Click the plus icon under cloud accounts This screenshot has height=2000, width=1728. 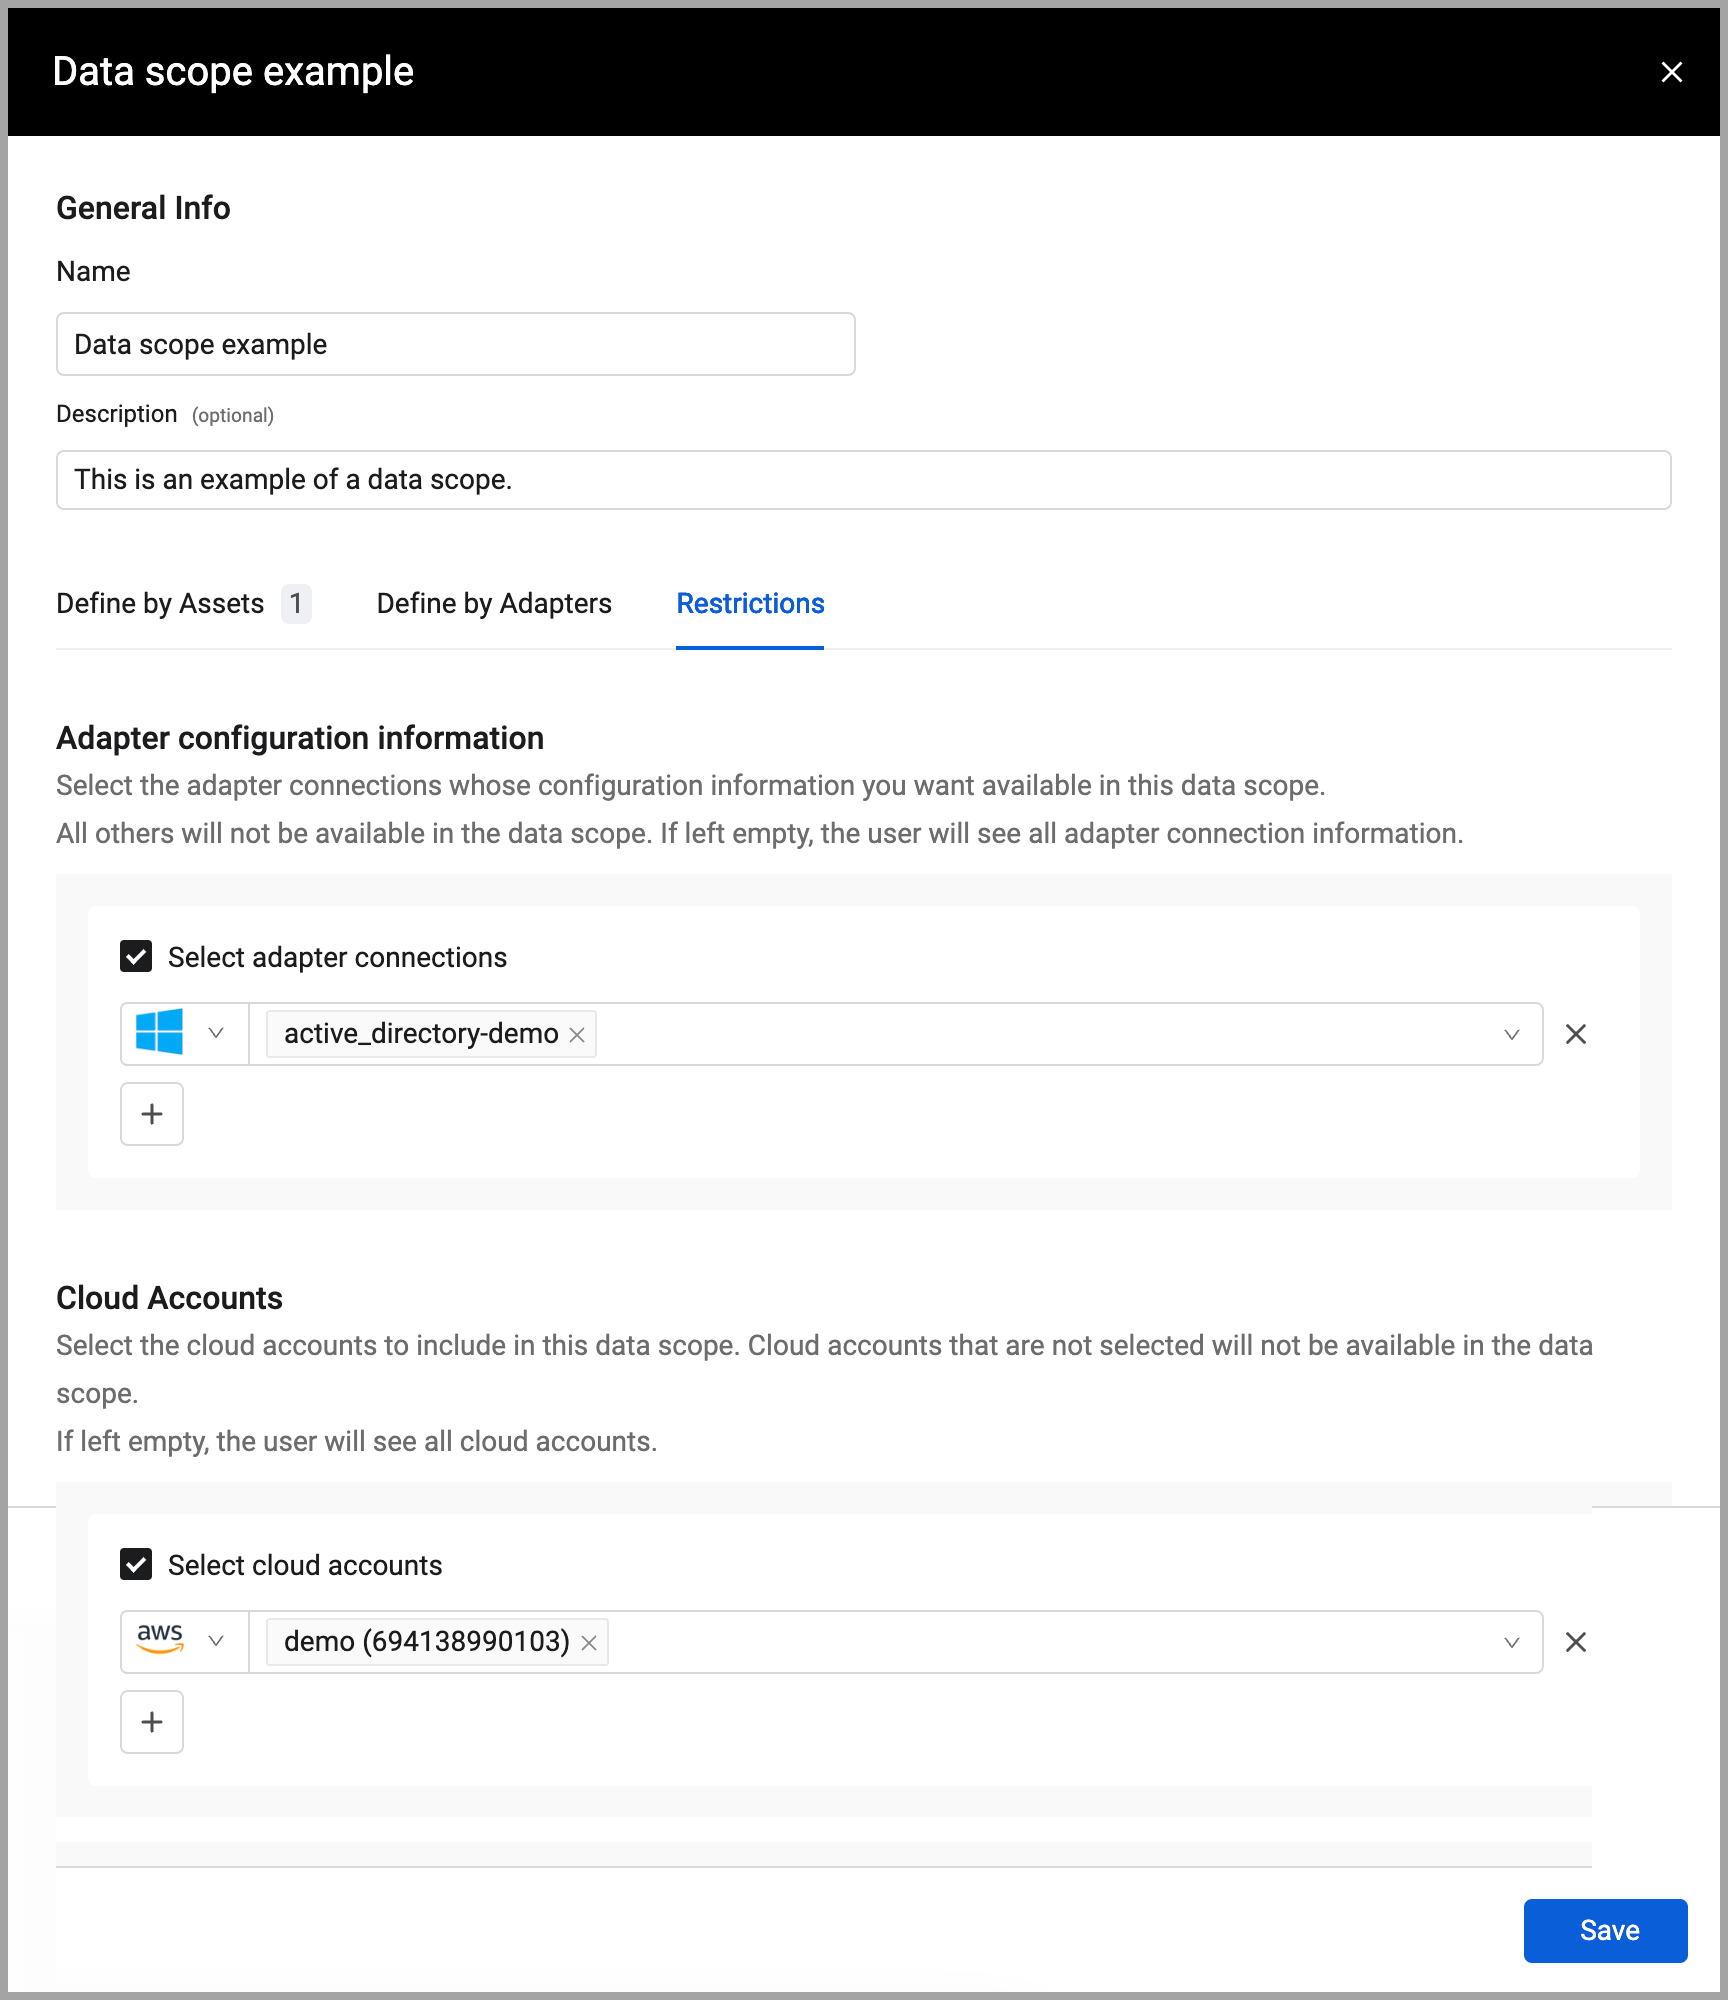(151, 1721)
